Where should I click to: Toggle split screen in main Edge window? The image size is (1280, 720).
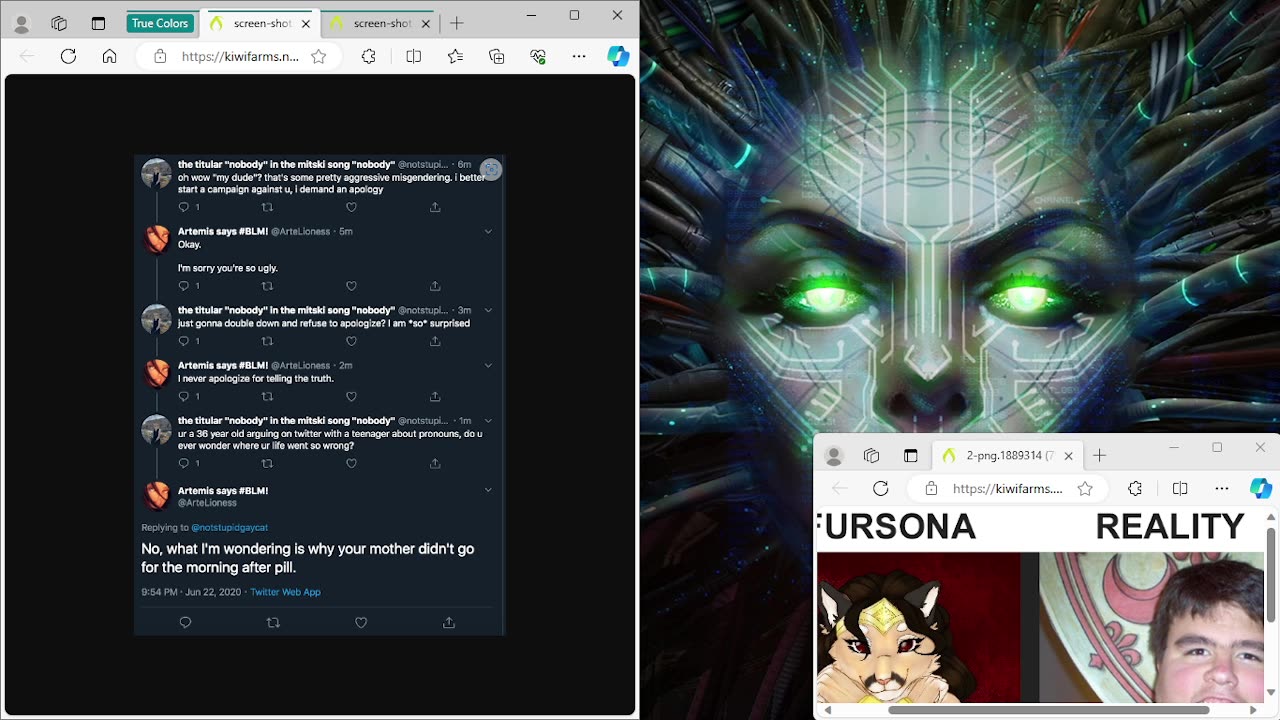pyautogui.click(x=413, y=56)
